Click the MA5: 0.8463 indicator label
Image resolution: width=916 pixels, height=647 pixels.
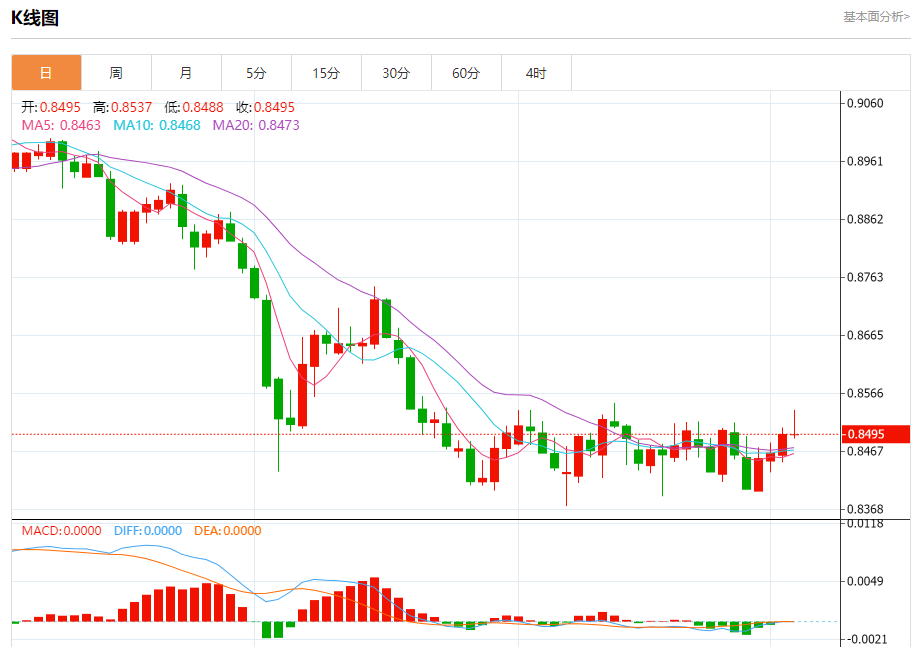click(x=61, y=125)
